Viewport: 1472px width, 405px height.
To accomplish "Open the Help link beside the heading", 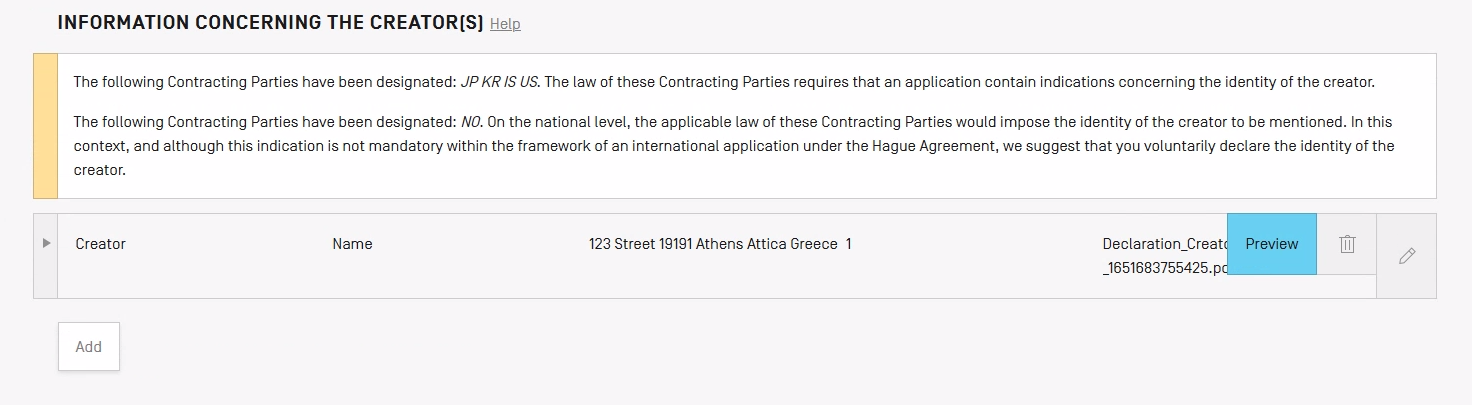I will 505,24.
